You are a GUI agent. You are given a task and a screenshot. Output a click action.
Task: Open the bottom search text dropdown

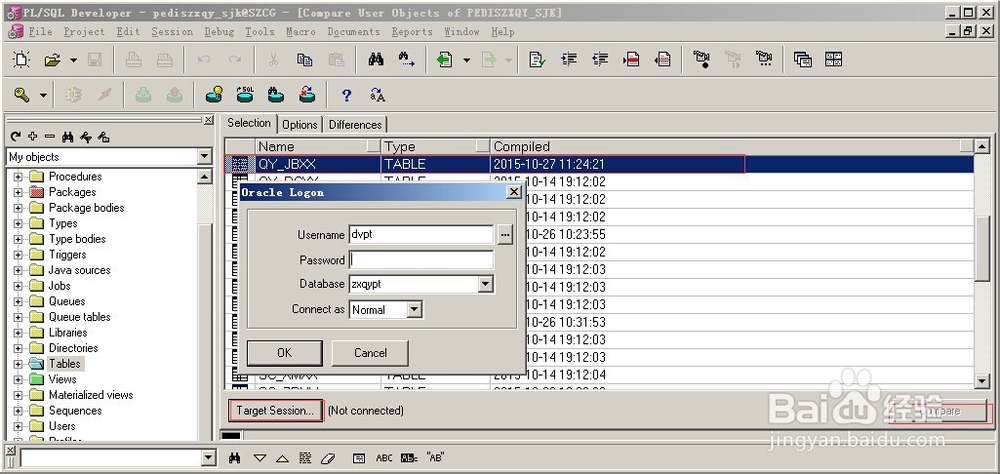(209, 457)
